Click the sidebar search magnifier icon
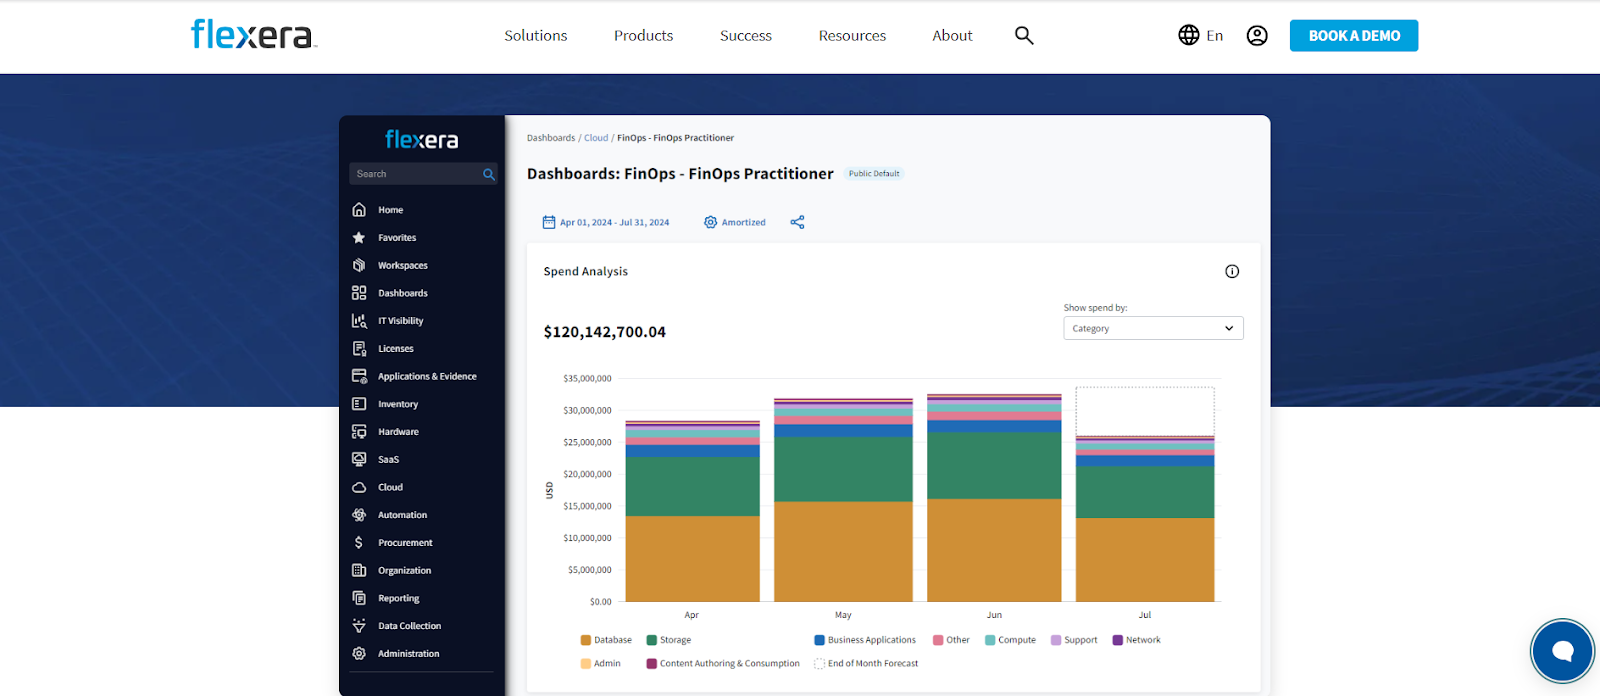 [x=489, y=174]
